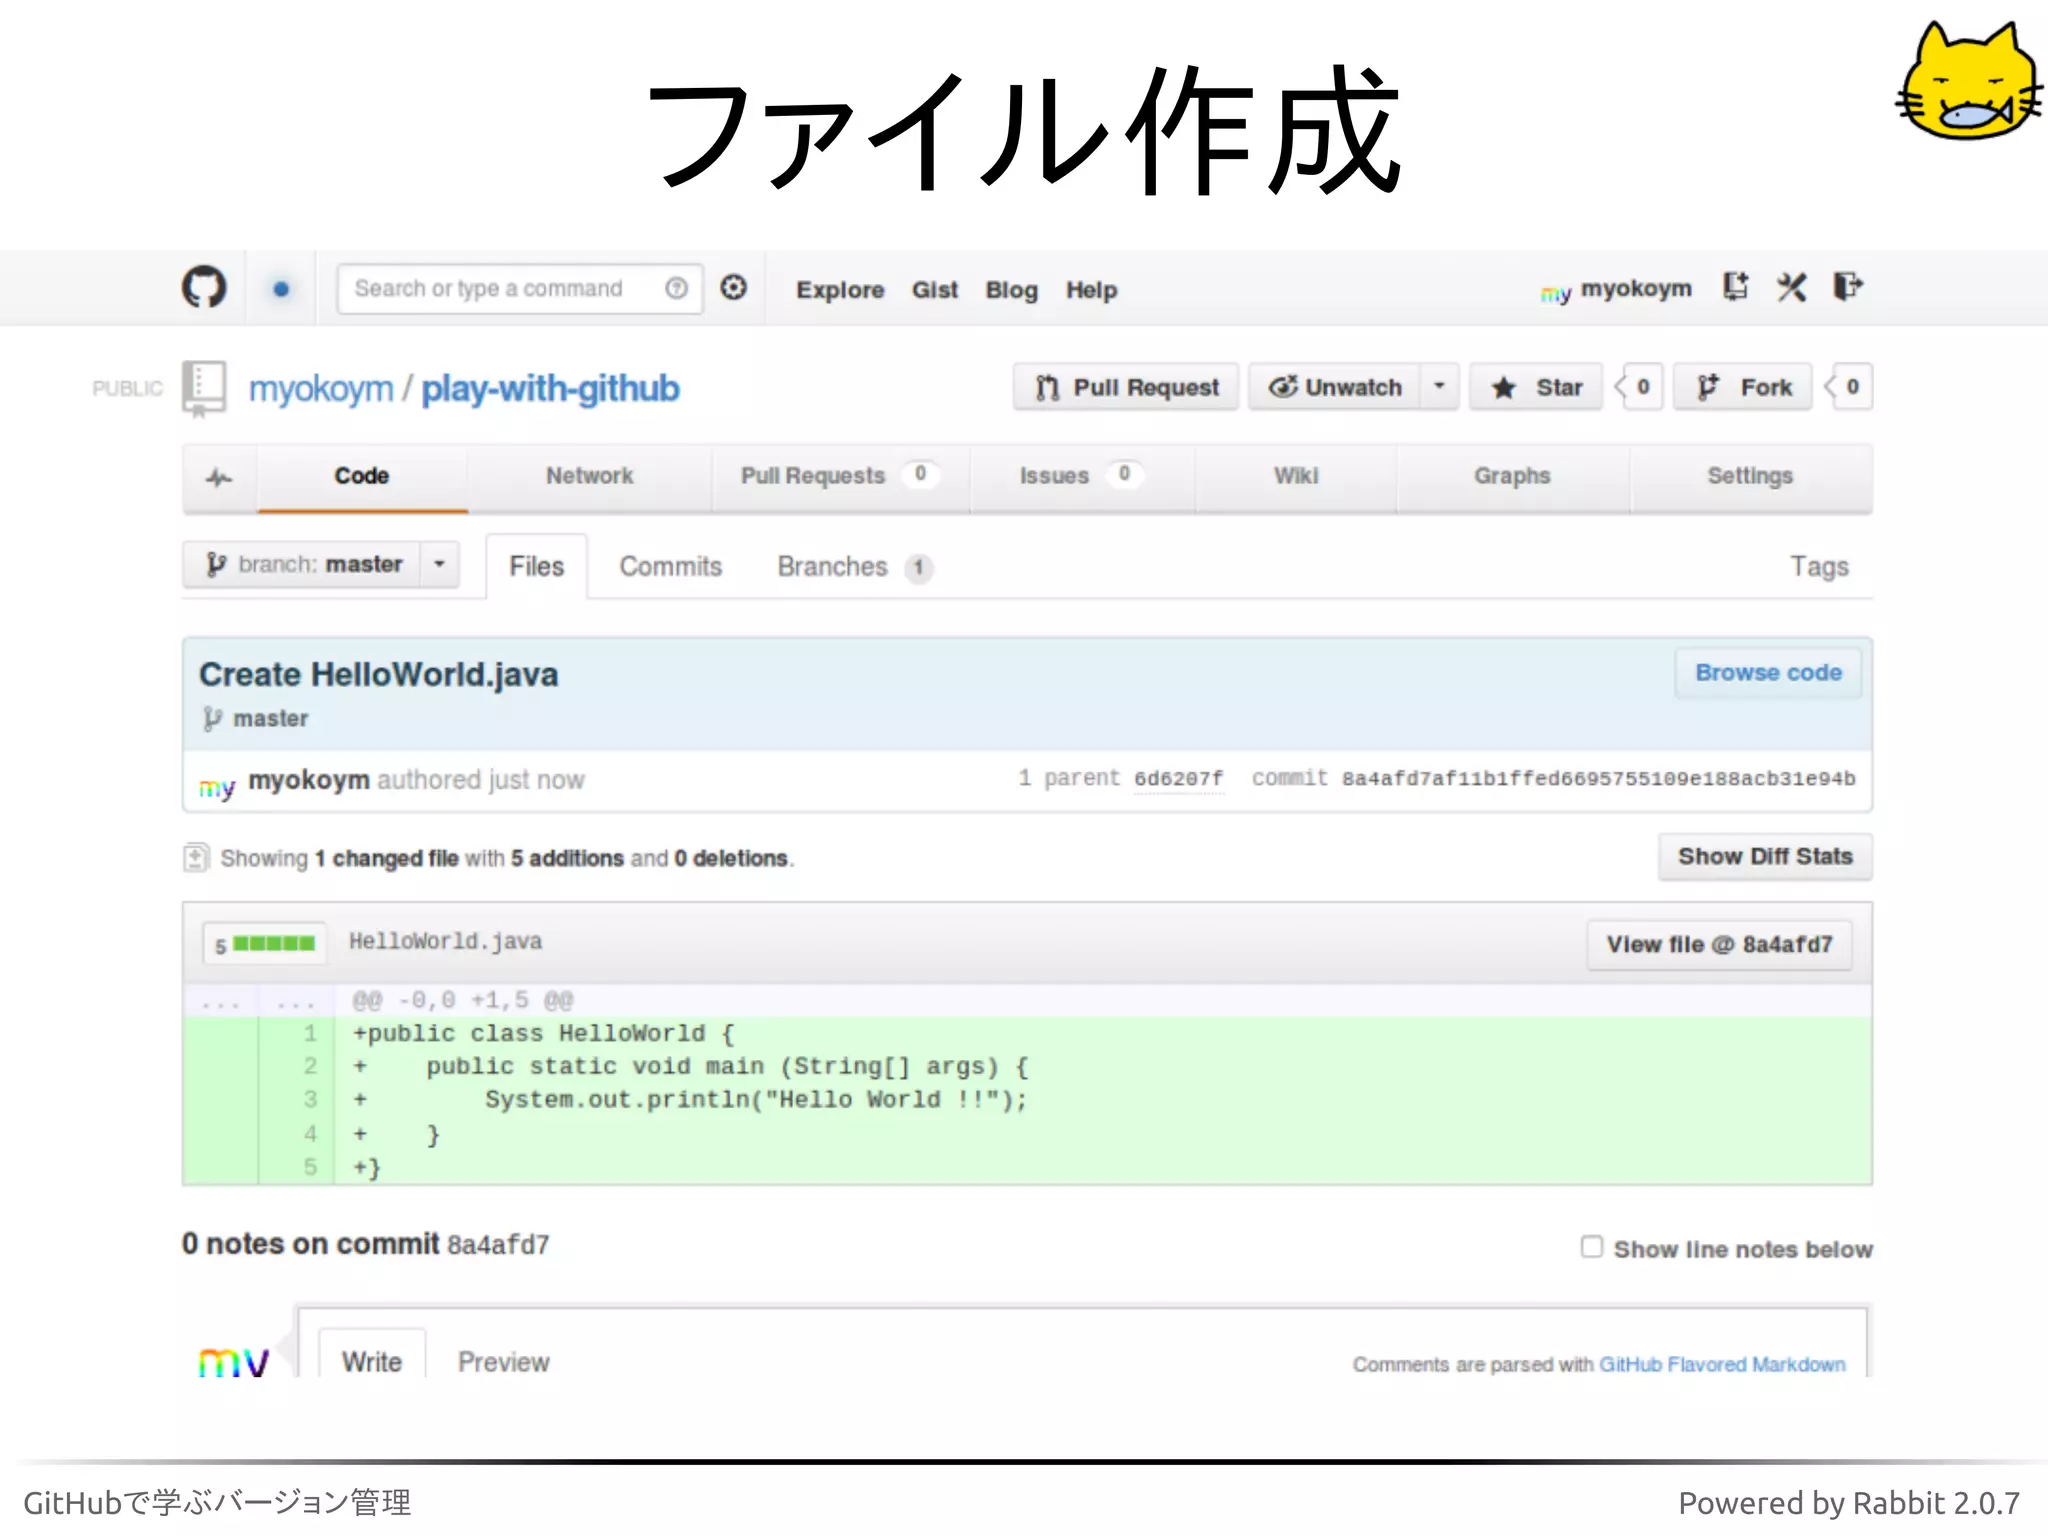The image size is (2048, 1536).
Task: Create a new repository icon
Action: click(1736, 287)
